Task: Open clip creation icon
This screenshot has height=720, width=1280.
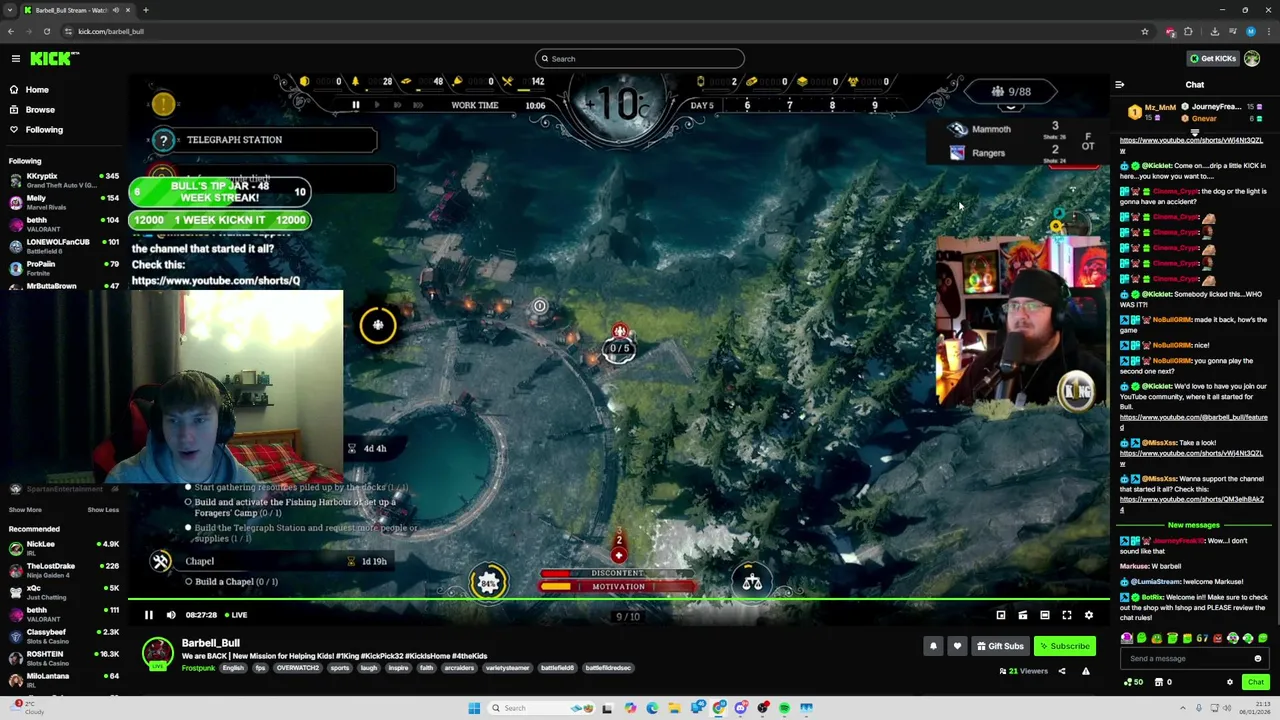Action: (1022, 615)
